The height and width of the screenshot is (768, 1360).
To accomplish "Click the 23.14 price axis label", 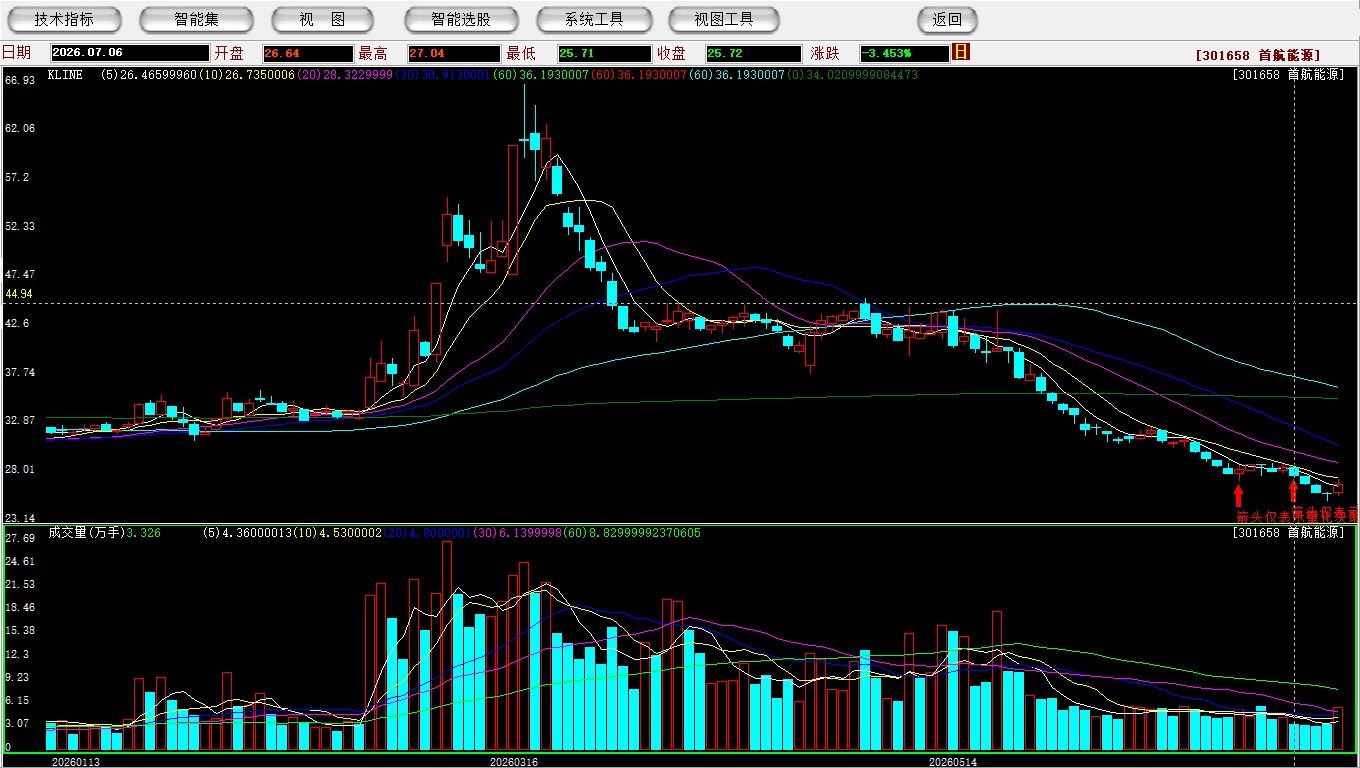I will tap(20, 518).
